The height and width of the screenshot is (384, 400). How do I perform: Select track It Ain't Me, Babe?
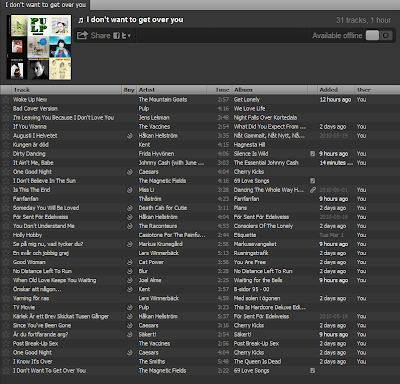33,163
